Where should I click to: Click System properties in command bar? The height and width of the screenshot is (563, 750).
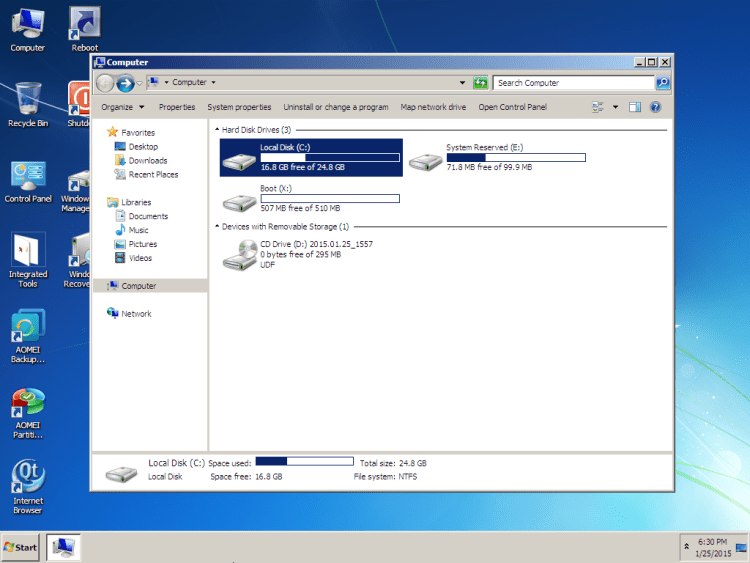[239, 107]
